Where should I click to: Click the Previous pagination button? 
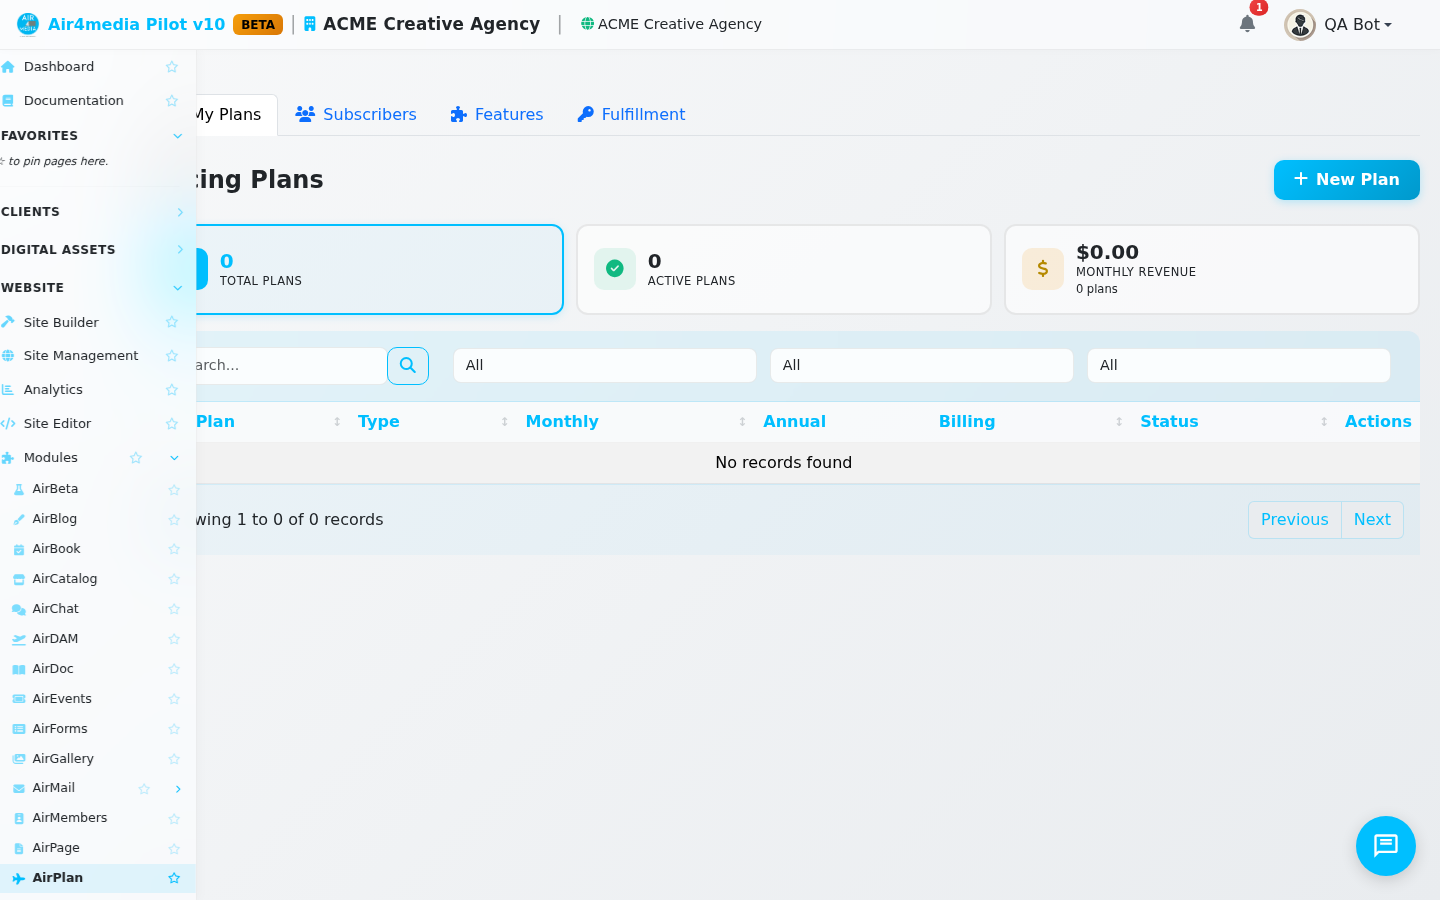click(1295, 520)
